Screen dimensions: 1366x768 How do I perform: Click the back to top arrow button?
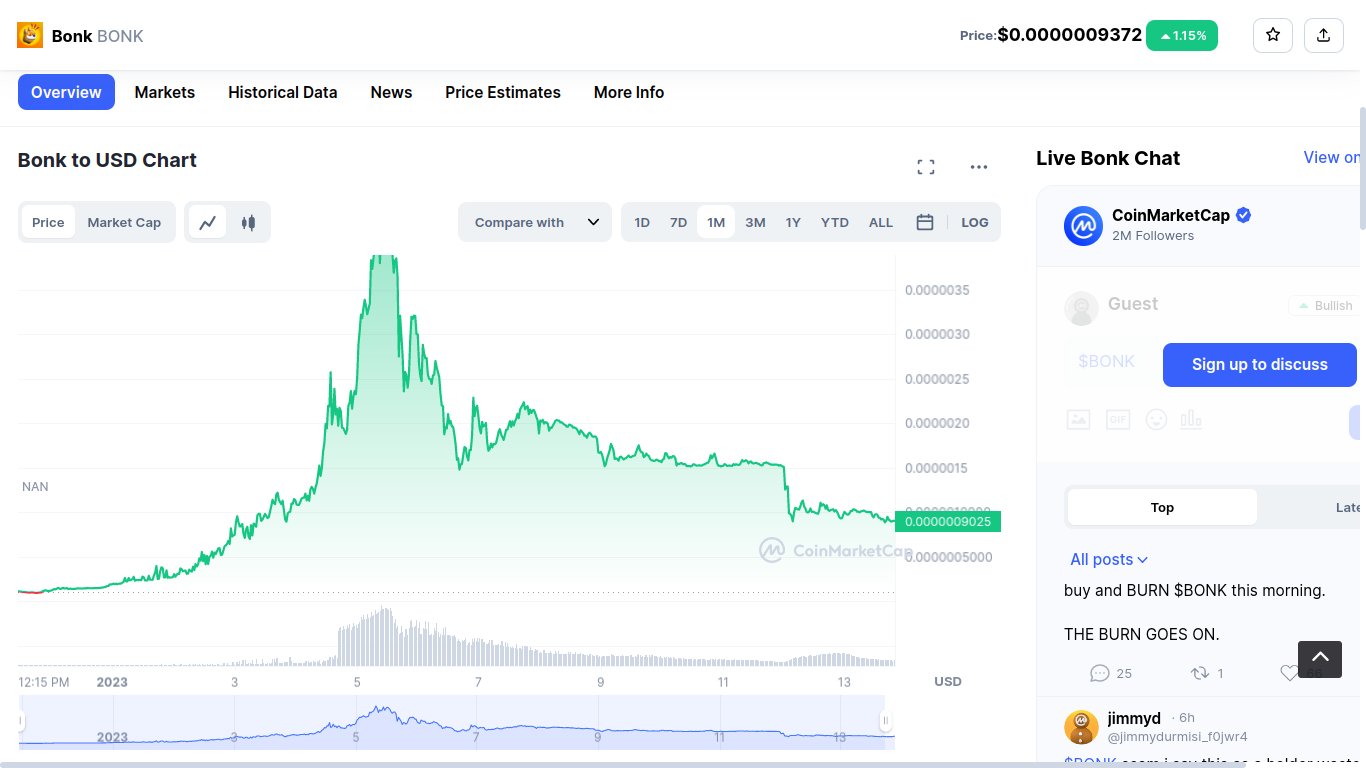[1320, 659]
